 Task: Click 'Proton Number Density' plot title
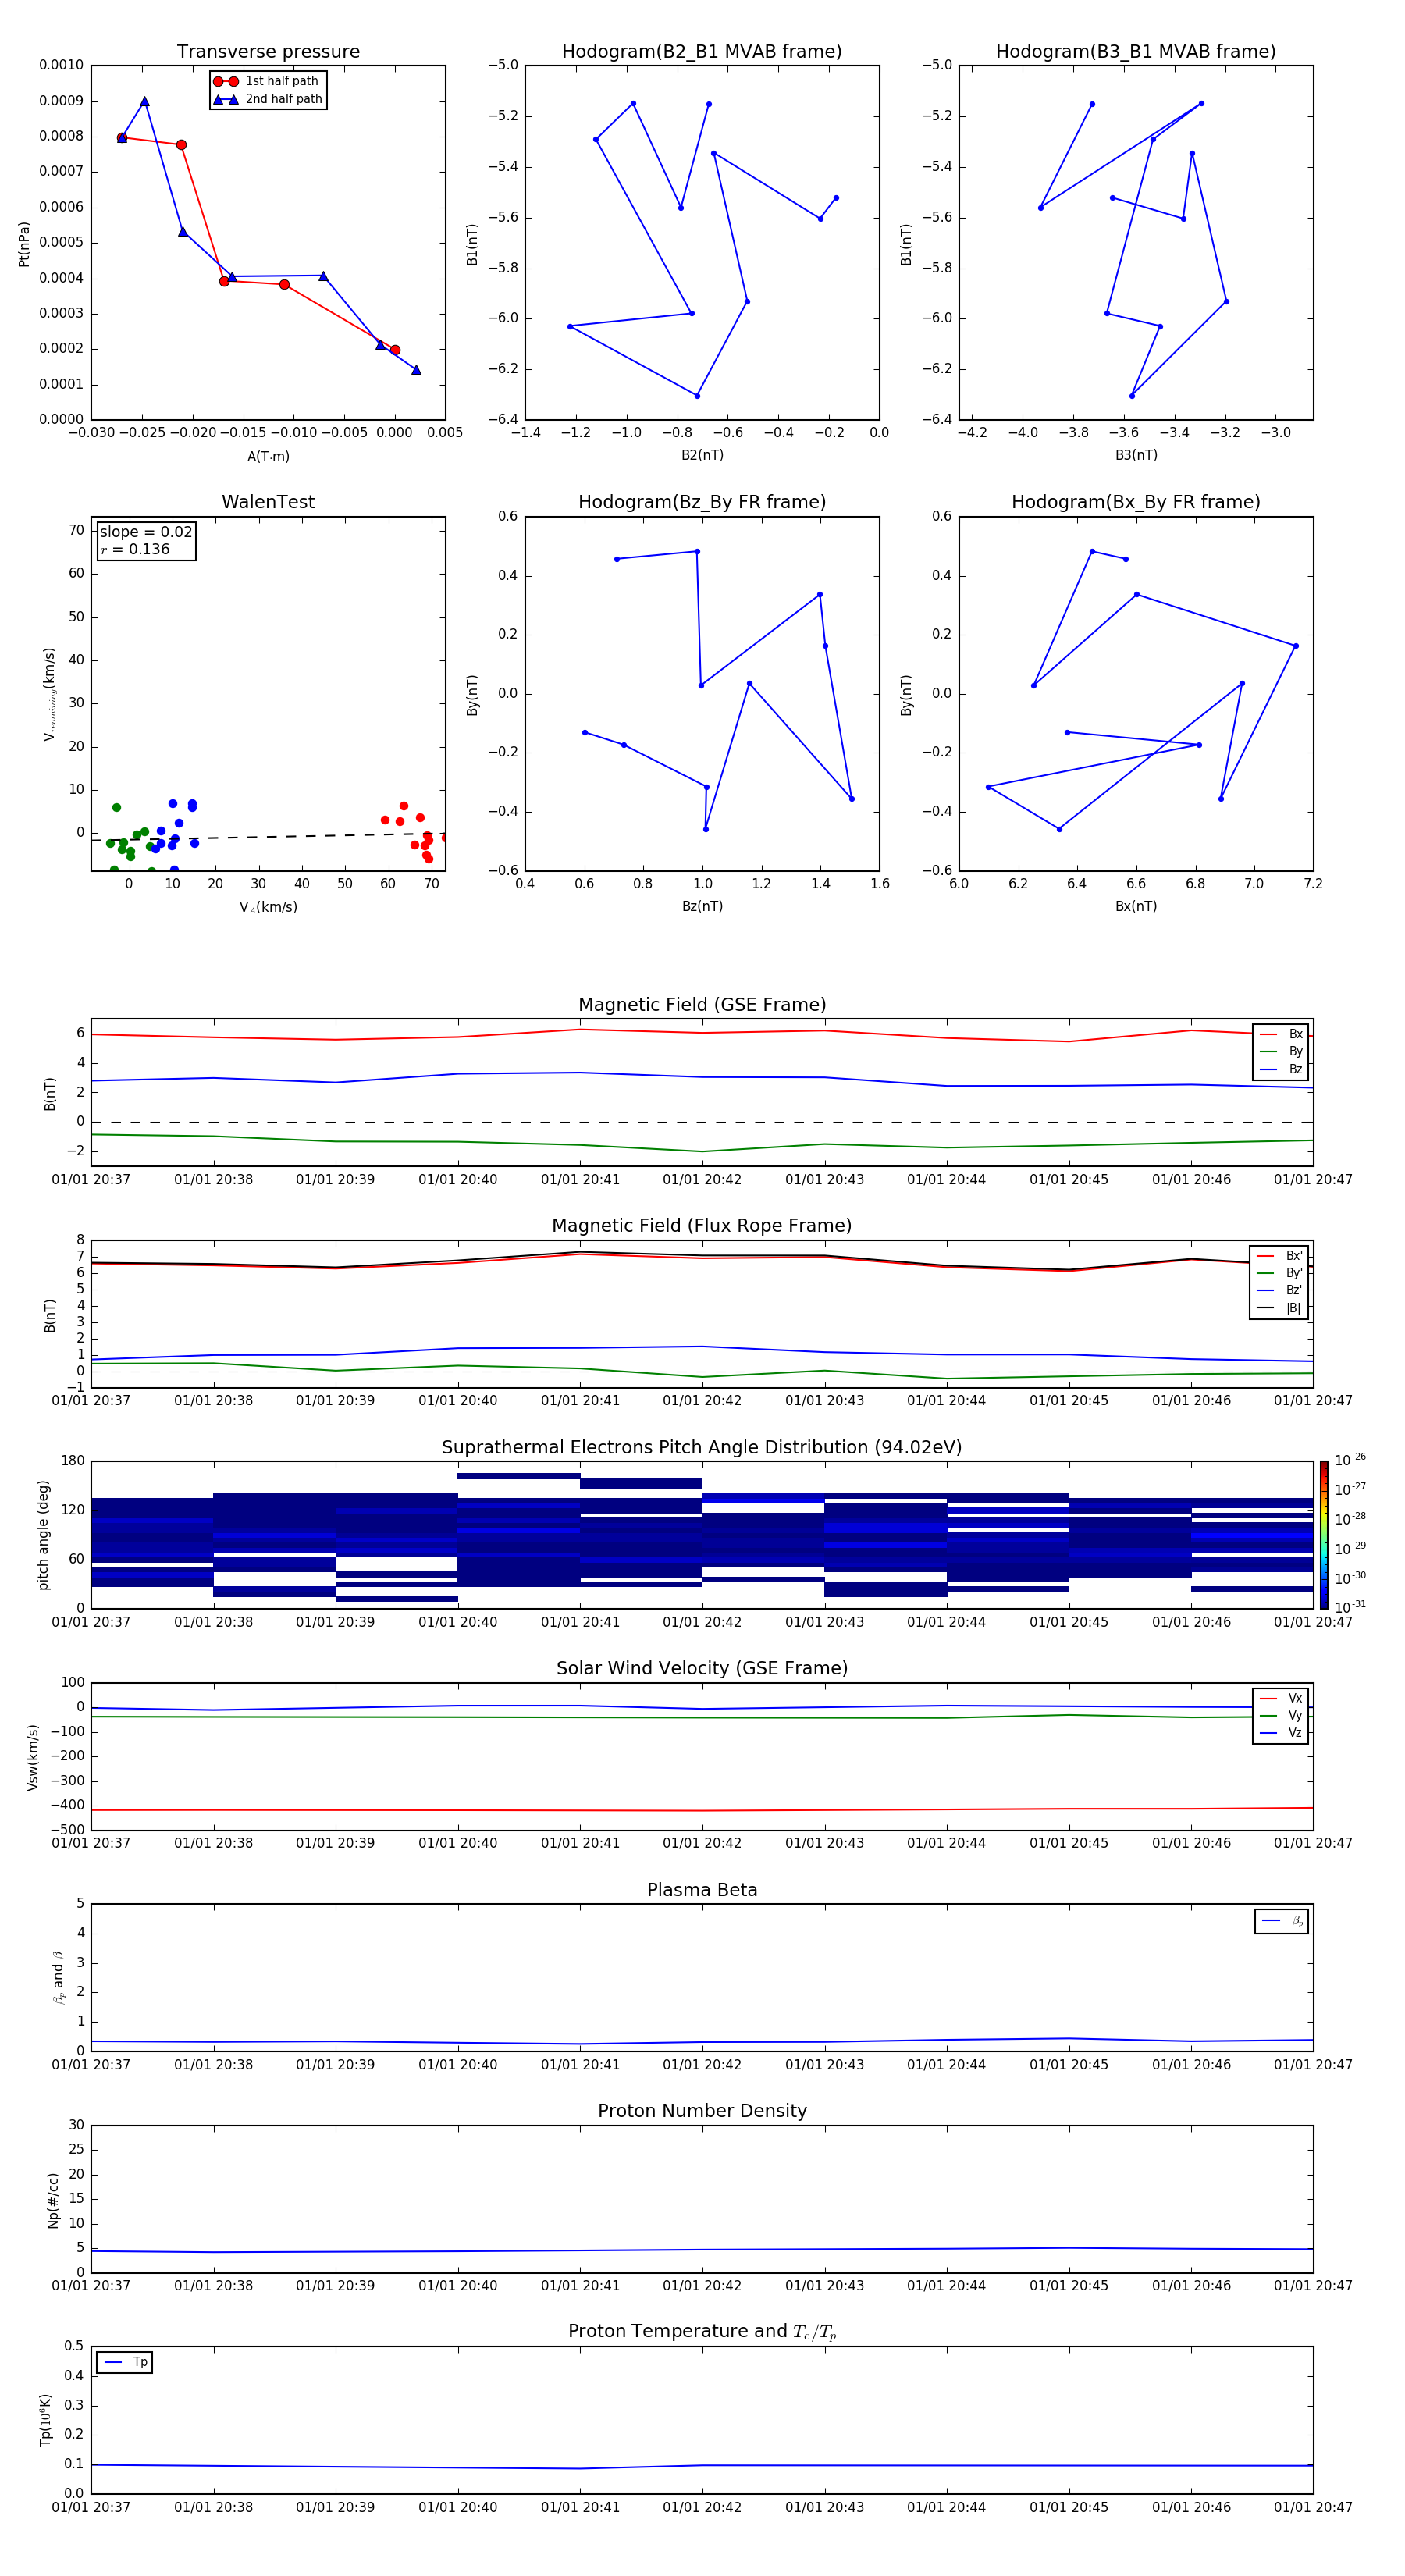[702, 2111]
